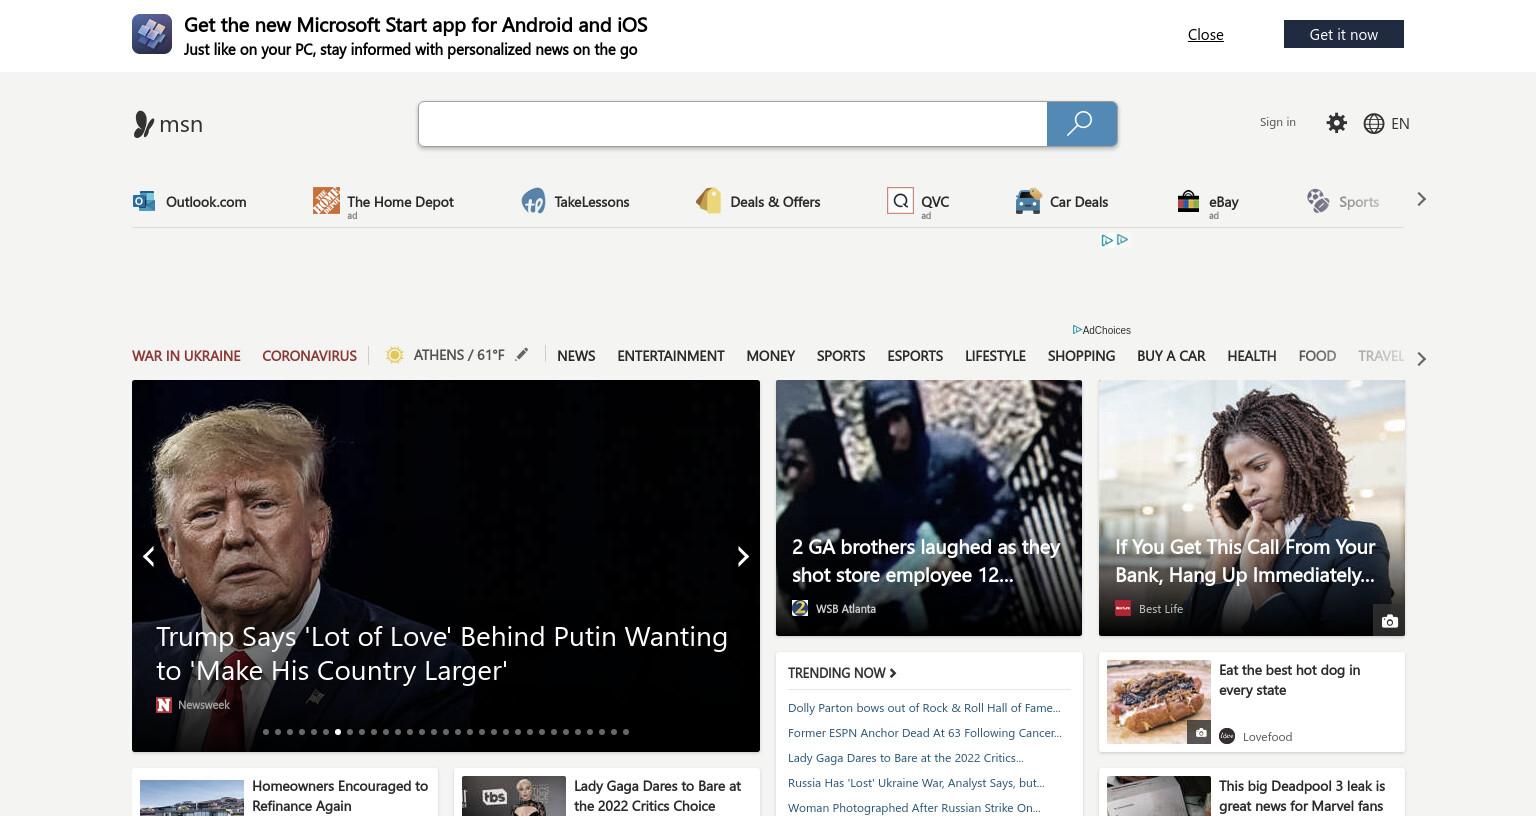Open the Outlook.com icon shortcut

144,201
